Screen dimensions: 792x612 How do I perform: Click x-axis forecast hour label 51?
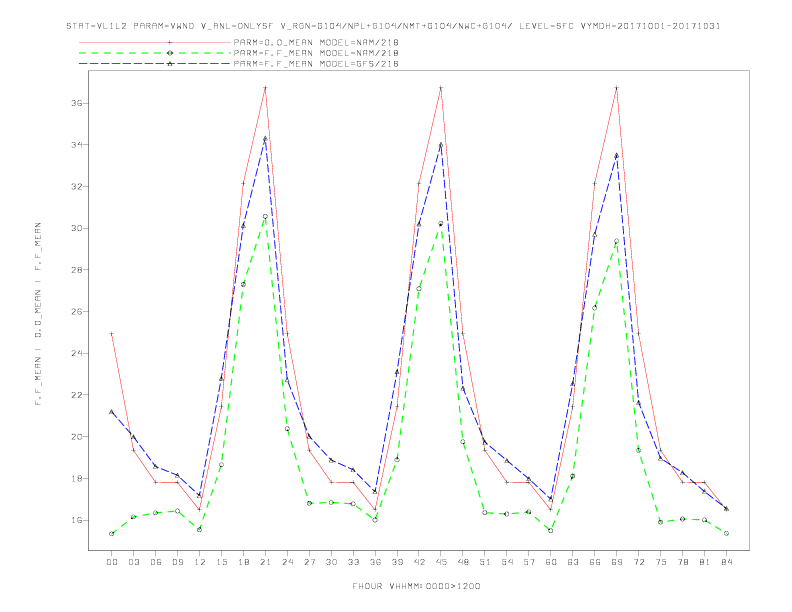[485, 562]
